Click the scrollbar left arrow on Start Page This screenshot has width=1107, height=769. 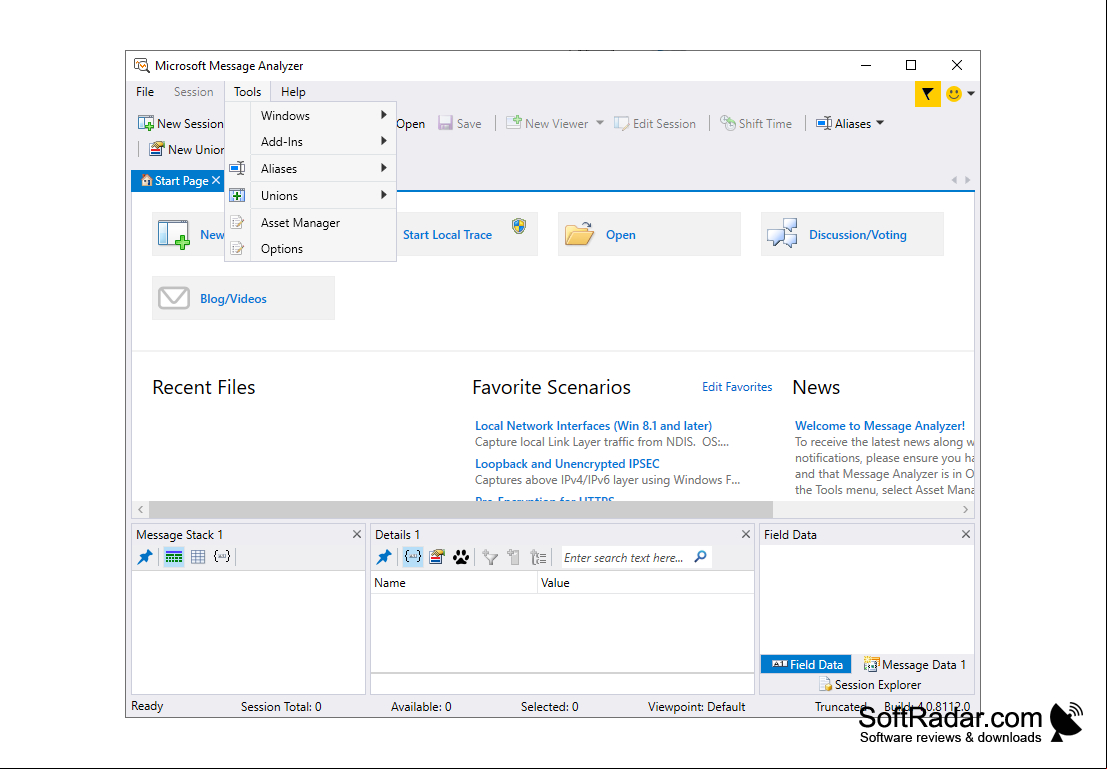(140, 509)
